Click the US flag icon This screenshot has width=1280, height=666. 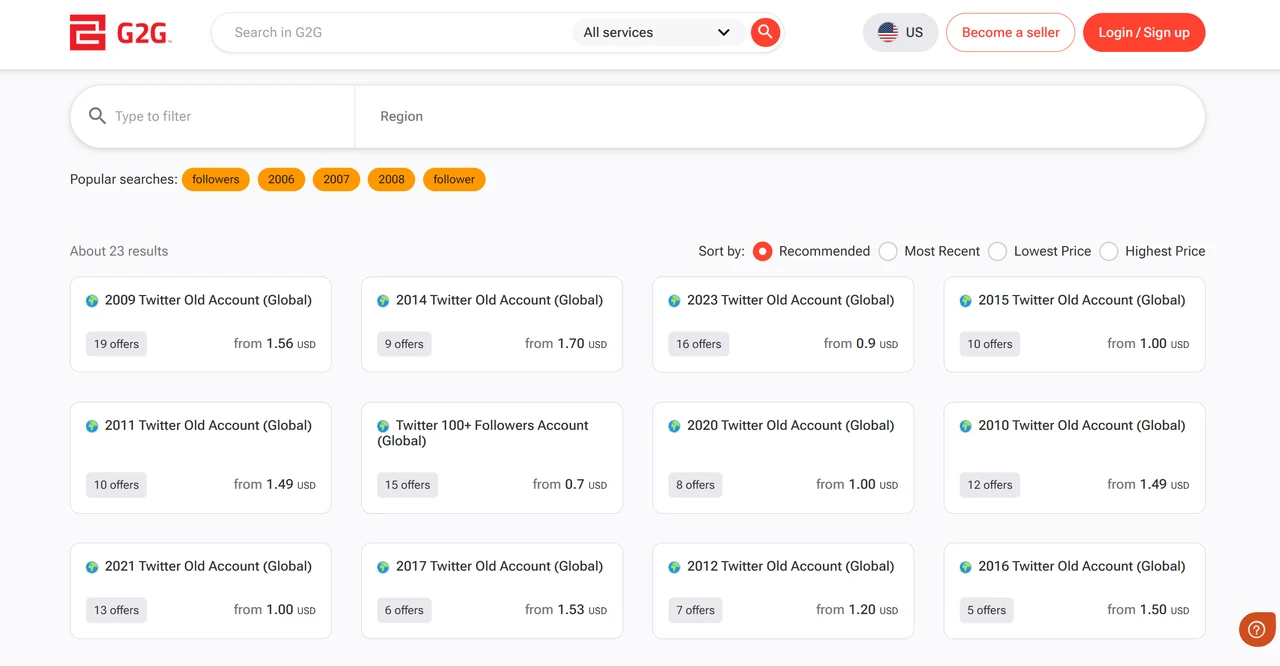click(886, 32)
